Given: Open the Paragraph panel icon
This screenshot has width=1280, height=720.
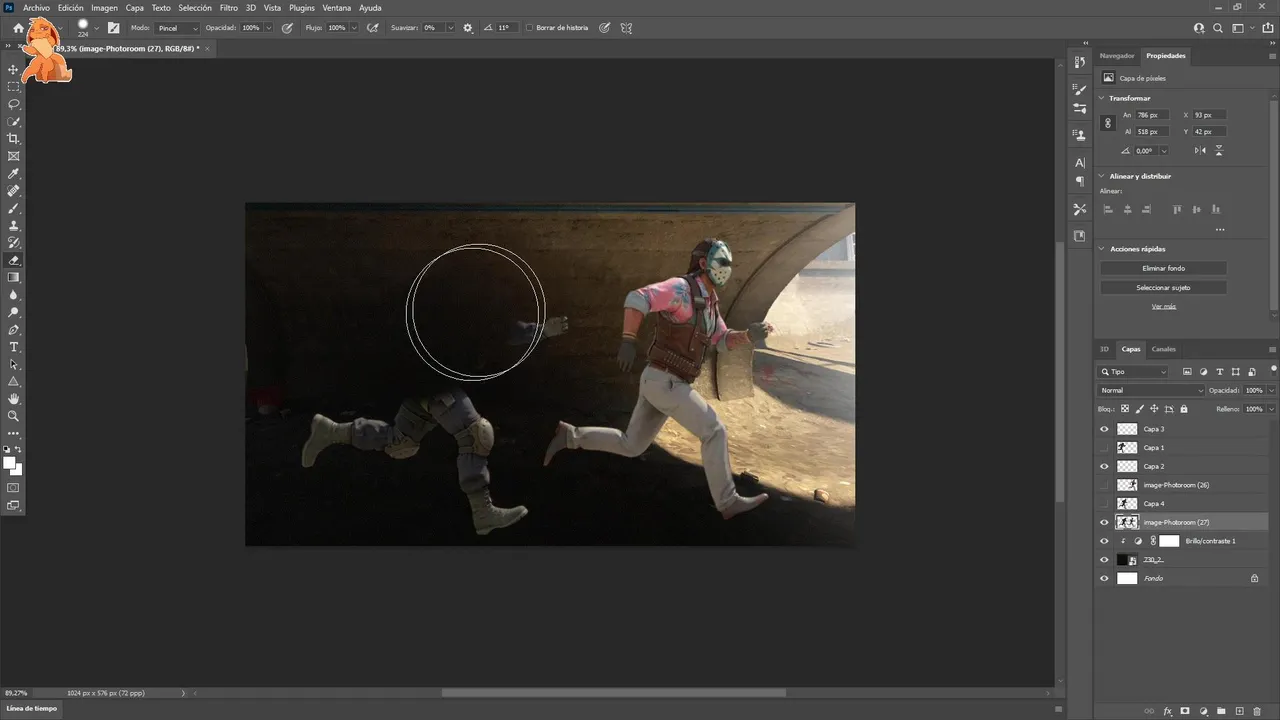Looking at the screenshot, I should click(x=1080, y=181).
